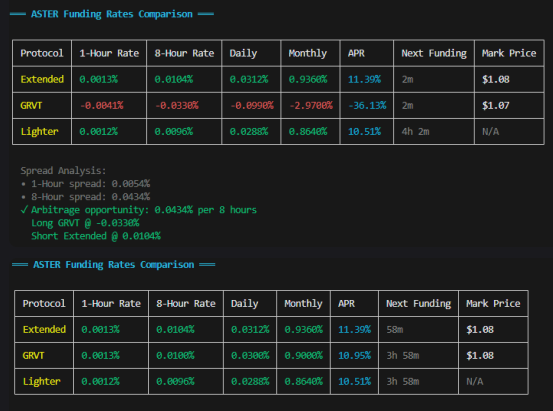Click the "4h 2m" next funding cell
This screenshot has width=553, height=411.
click(415, 132)
